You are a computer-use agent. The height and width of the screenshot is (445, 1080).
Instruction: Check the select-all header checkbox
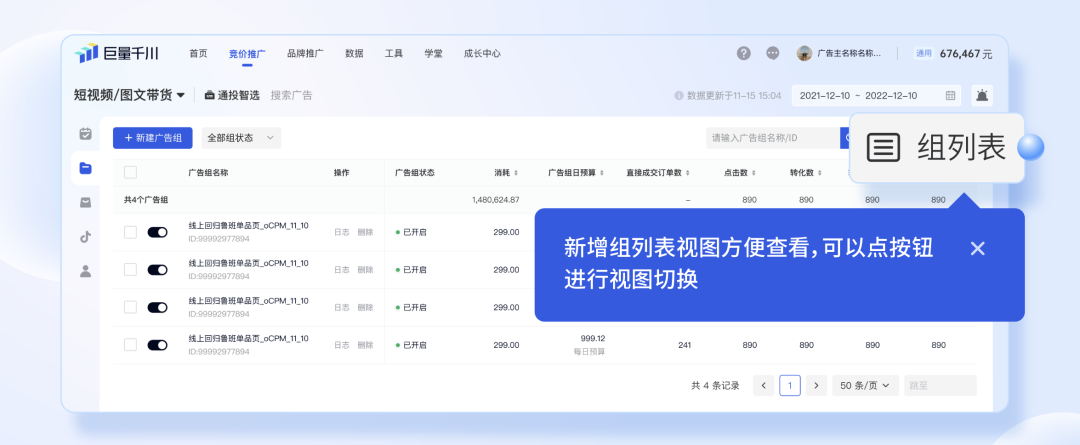[x=130, y=172]
